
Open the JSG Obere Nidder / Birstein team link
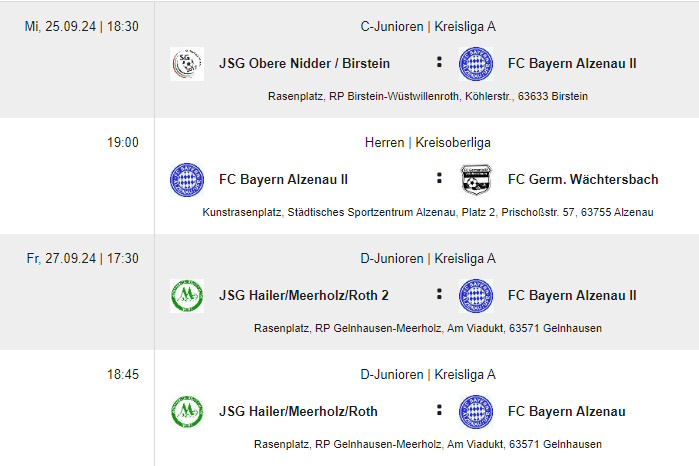pyautogui.click(x=304, y=63)
